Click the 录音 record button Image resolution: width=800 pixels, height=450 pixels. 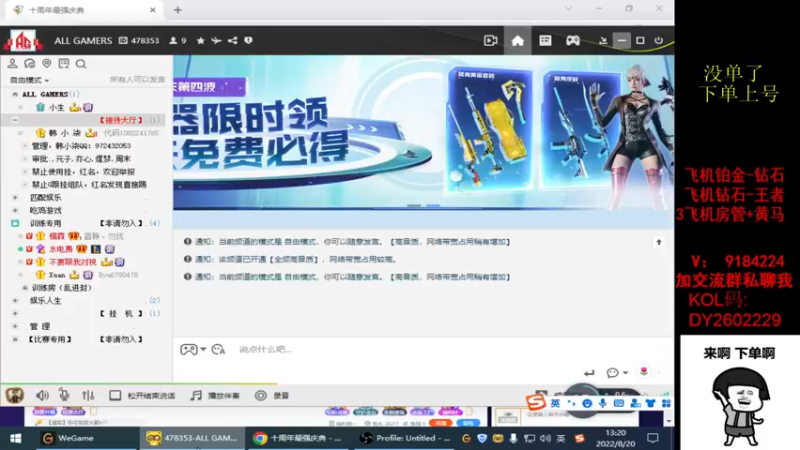tap(271, 395)
